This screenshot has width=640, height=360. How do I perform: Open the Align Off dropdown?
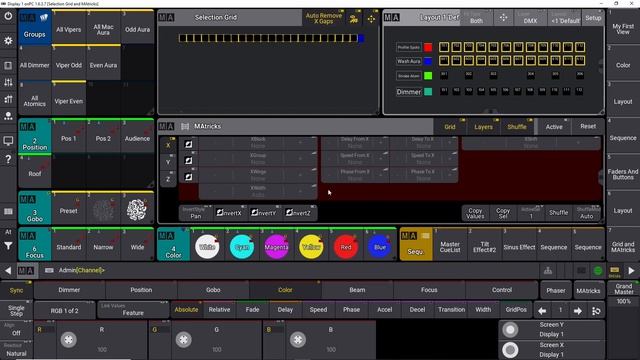tap(16, 330)
